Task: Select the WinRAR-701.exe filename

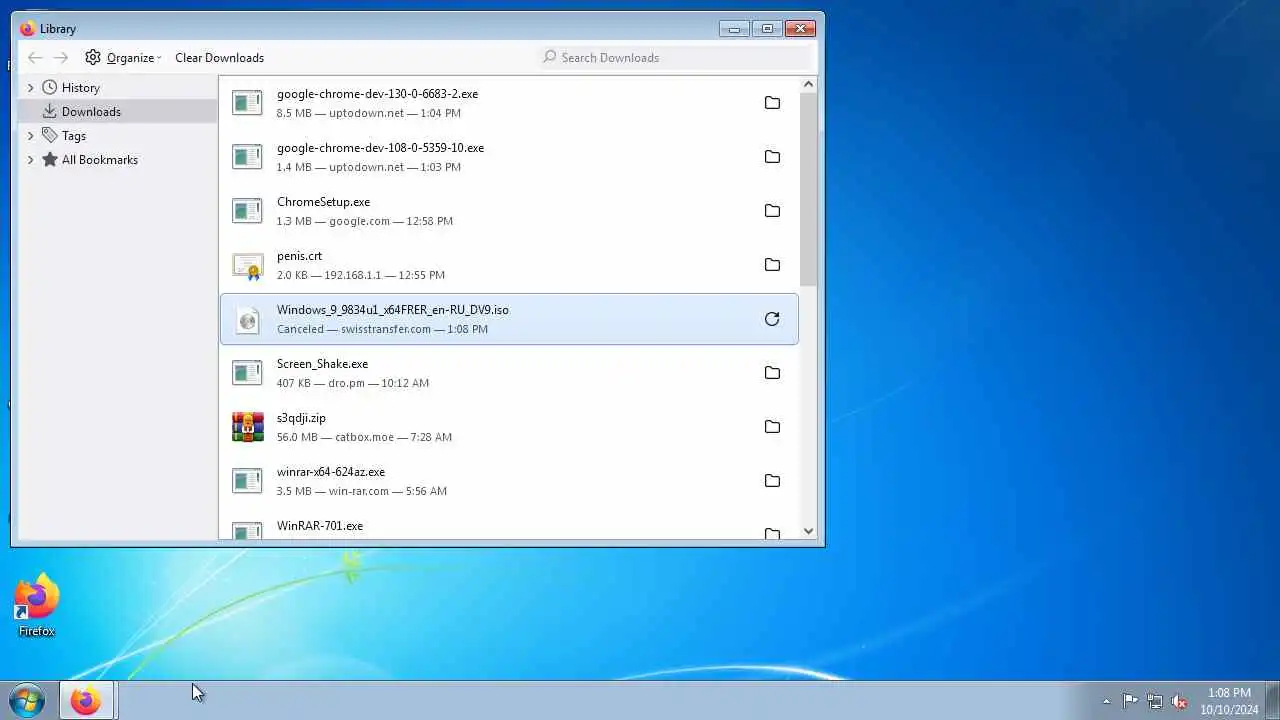Action: tap(319, 526)
